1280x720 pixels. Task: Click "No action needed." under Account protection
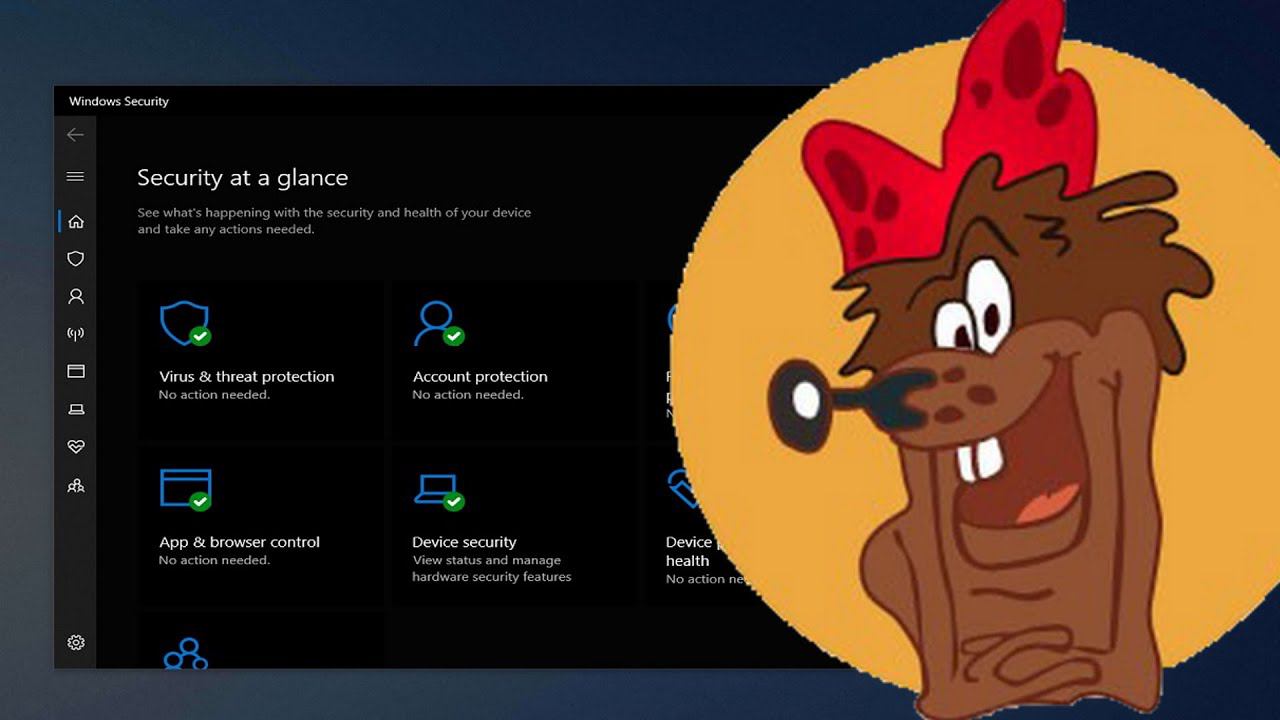pos(468,395)
